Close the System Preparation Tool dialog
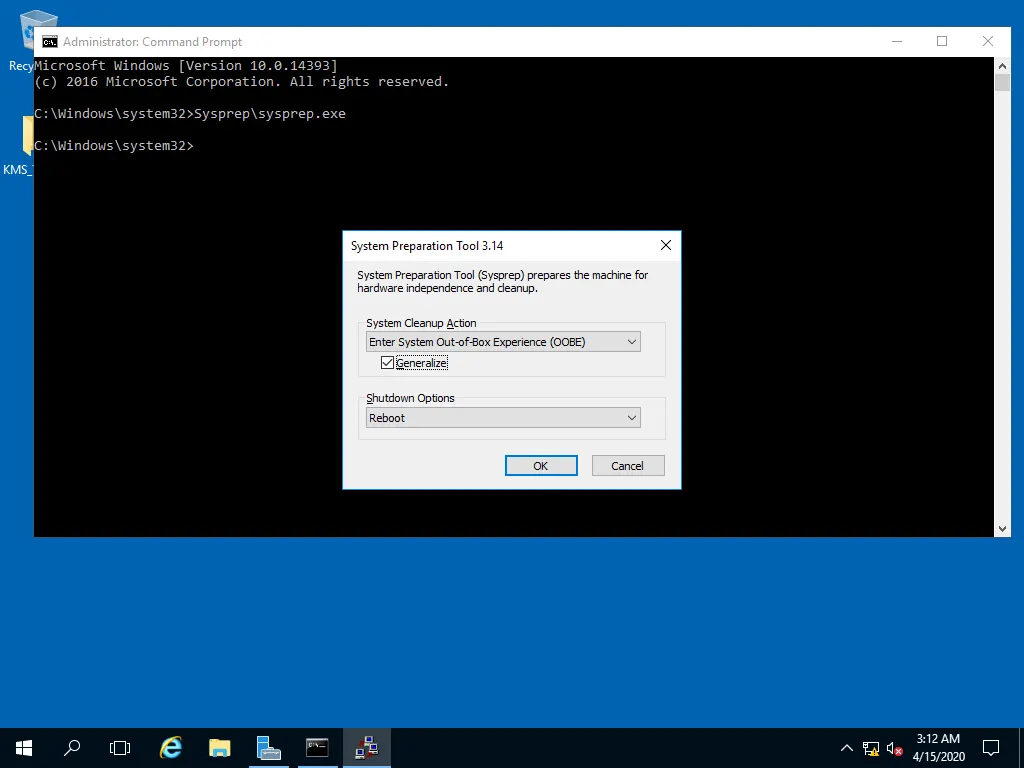This screenshot has height=768, width=1024. 665,245
